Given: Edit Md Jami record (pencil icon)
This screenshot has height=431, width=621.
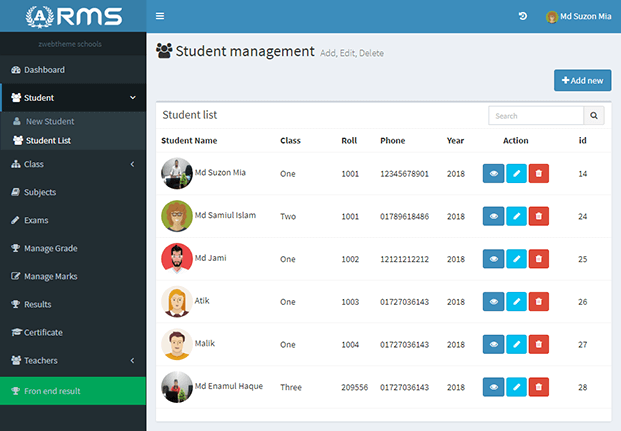Looking at the screenshot, I should [516, 259].
